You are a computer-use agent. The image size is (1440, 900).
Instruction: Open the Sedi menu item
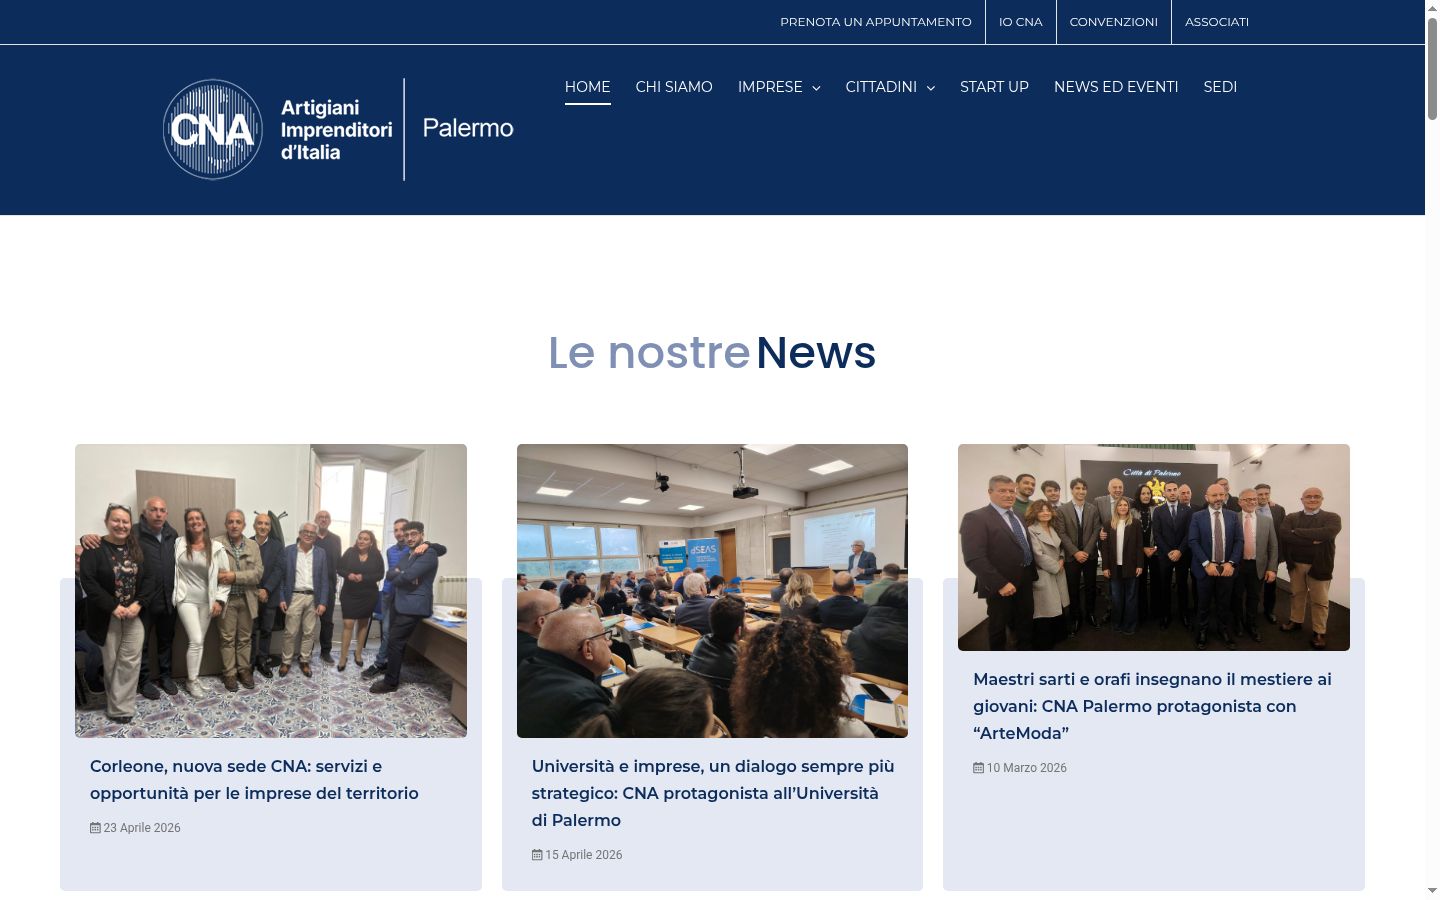[x=1220, y=87]
